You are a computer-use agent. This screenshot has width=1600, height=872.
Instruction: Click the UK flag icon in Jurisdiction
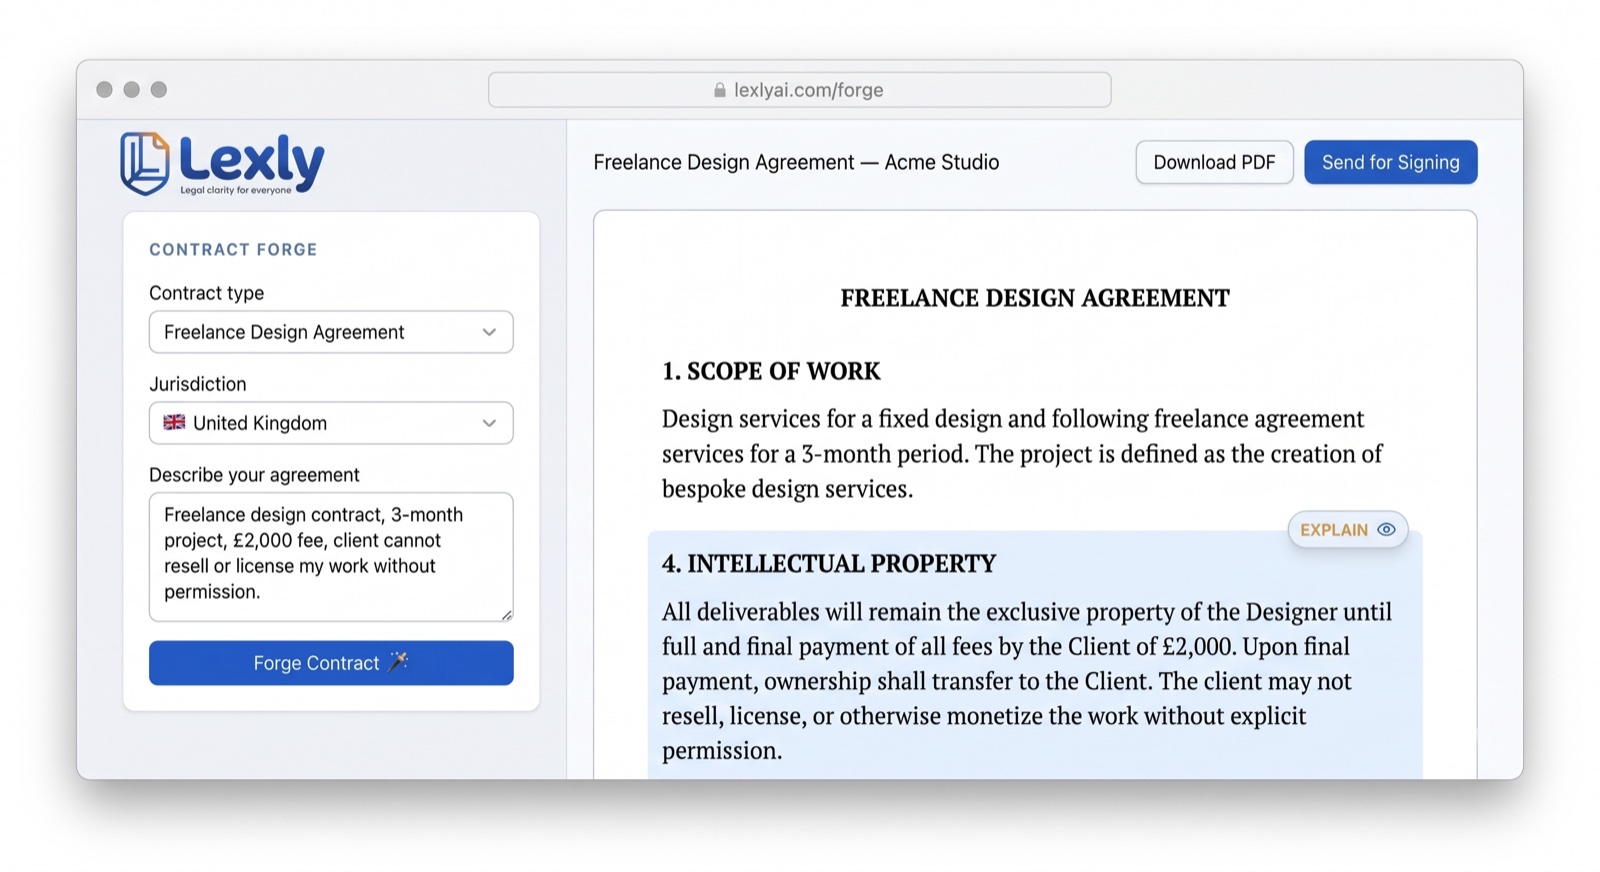[175, 422]
